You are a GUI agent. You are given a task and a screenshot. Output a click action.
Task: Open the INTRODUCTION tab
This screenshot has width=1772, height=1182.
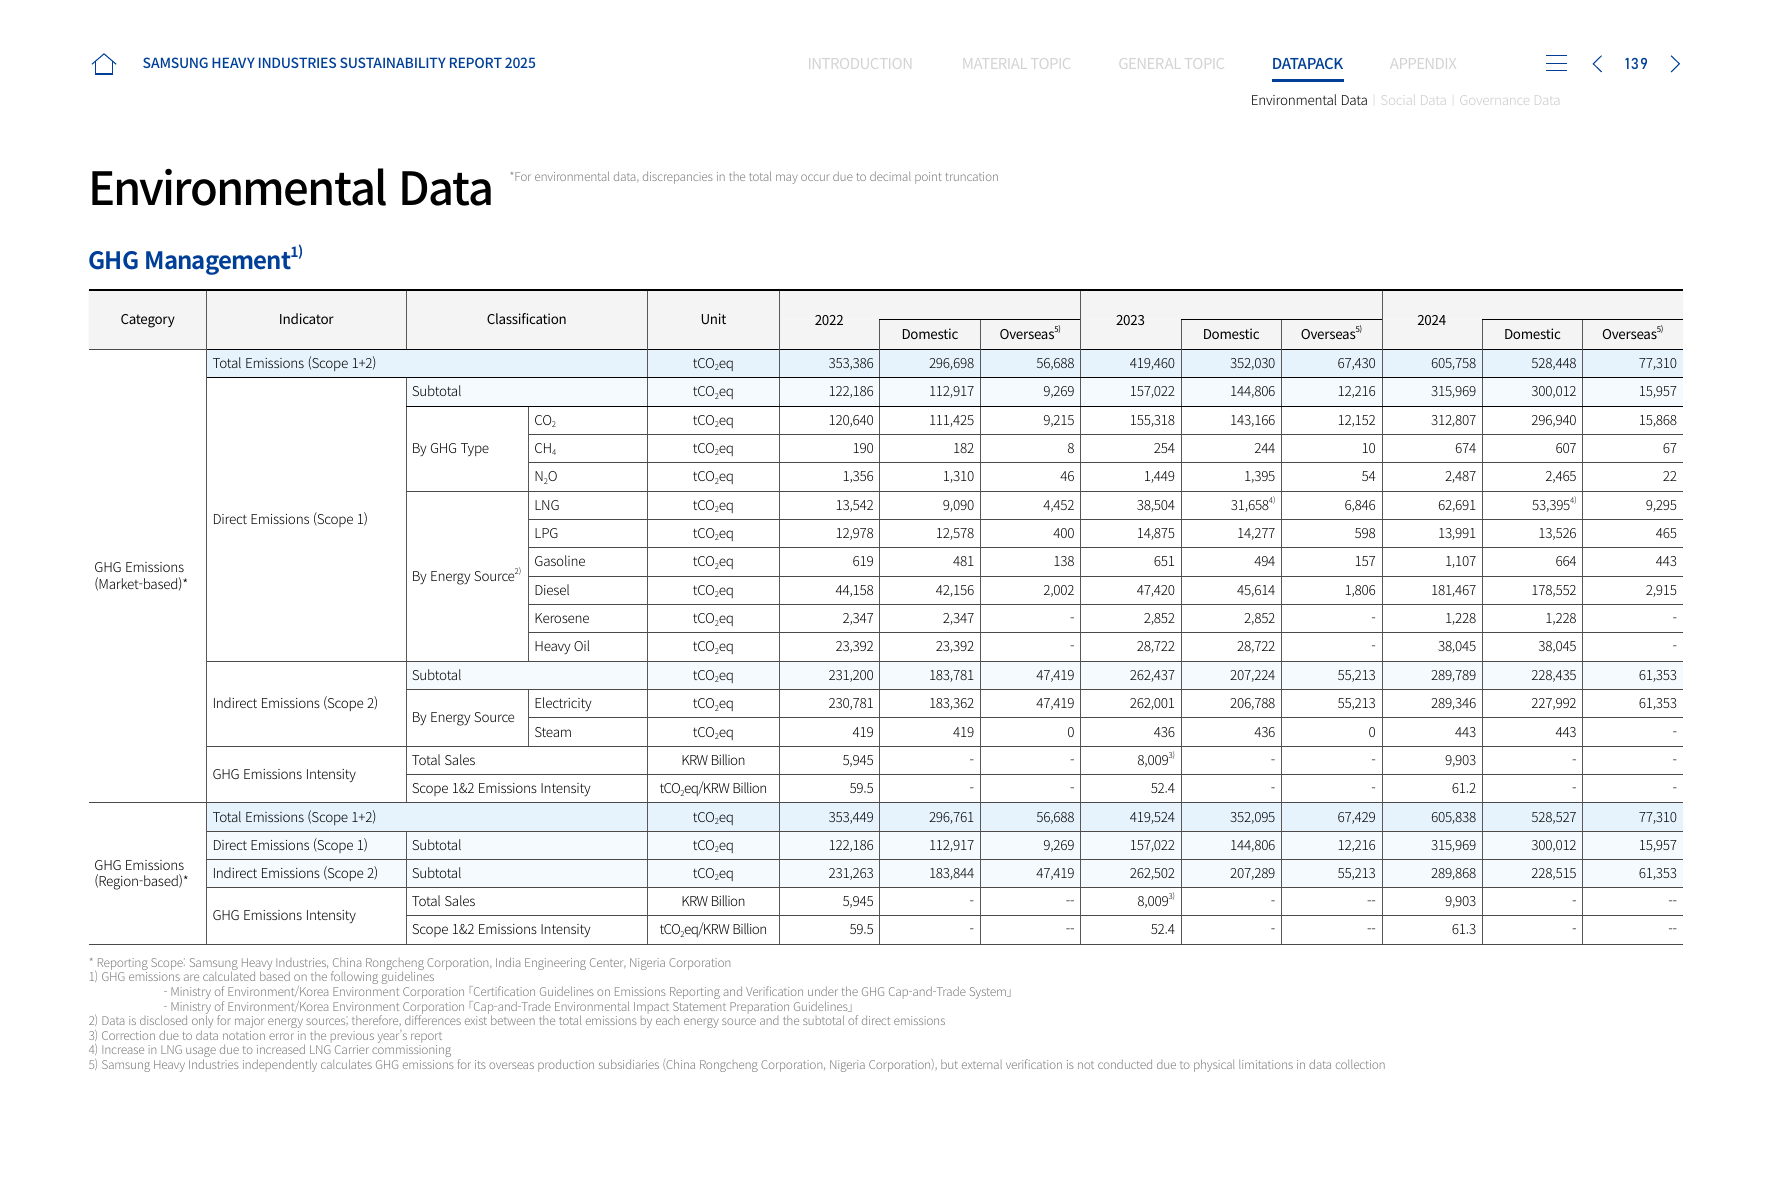pos(860,64)
